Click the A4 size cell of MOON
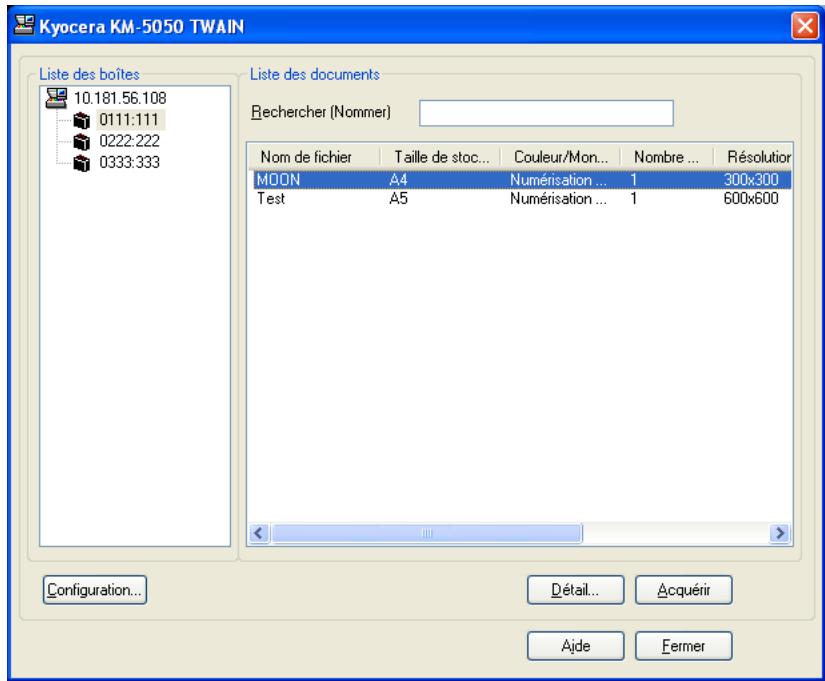 click(x=398, y=180)
